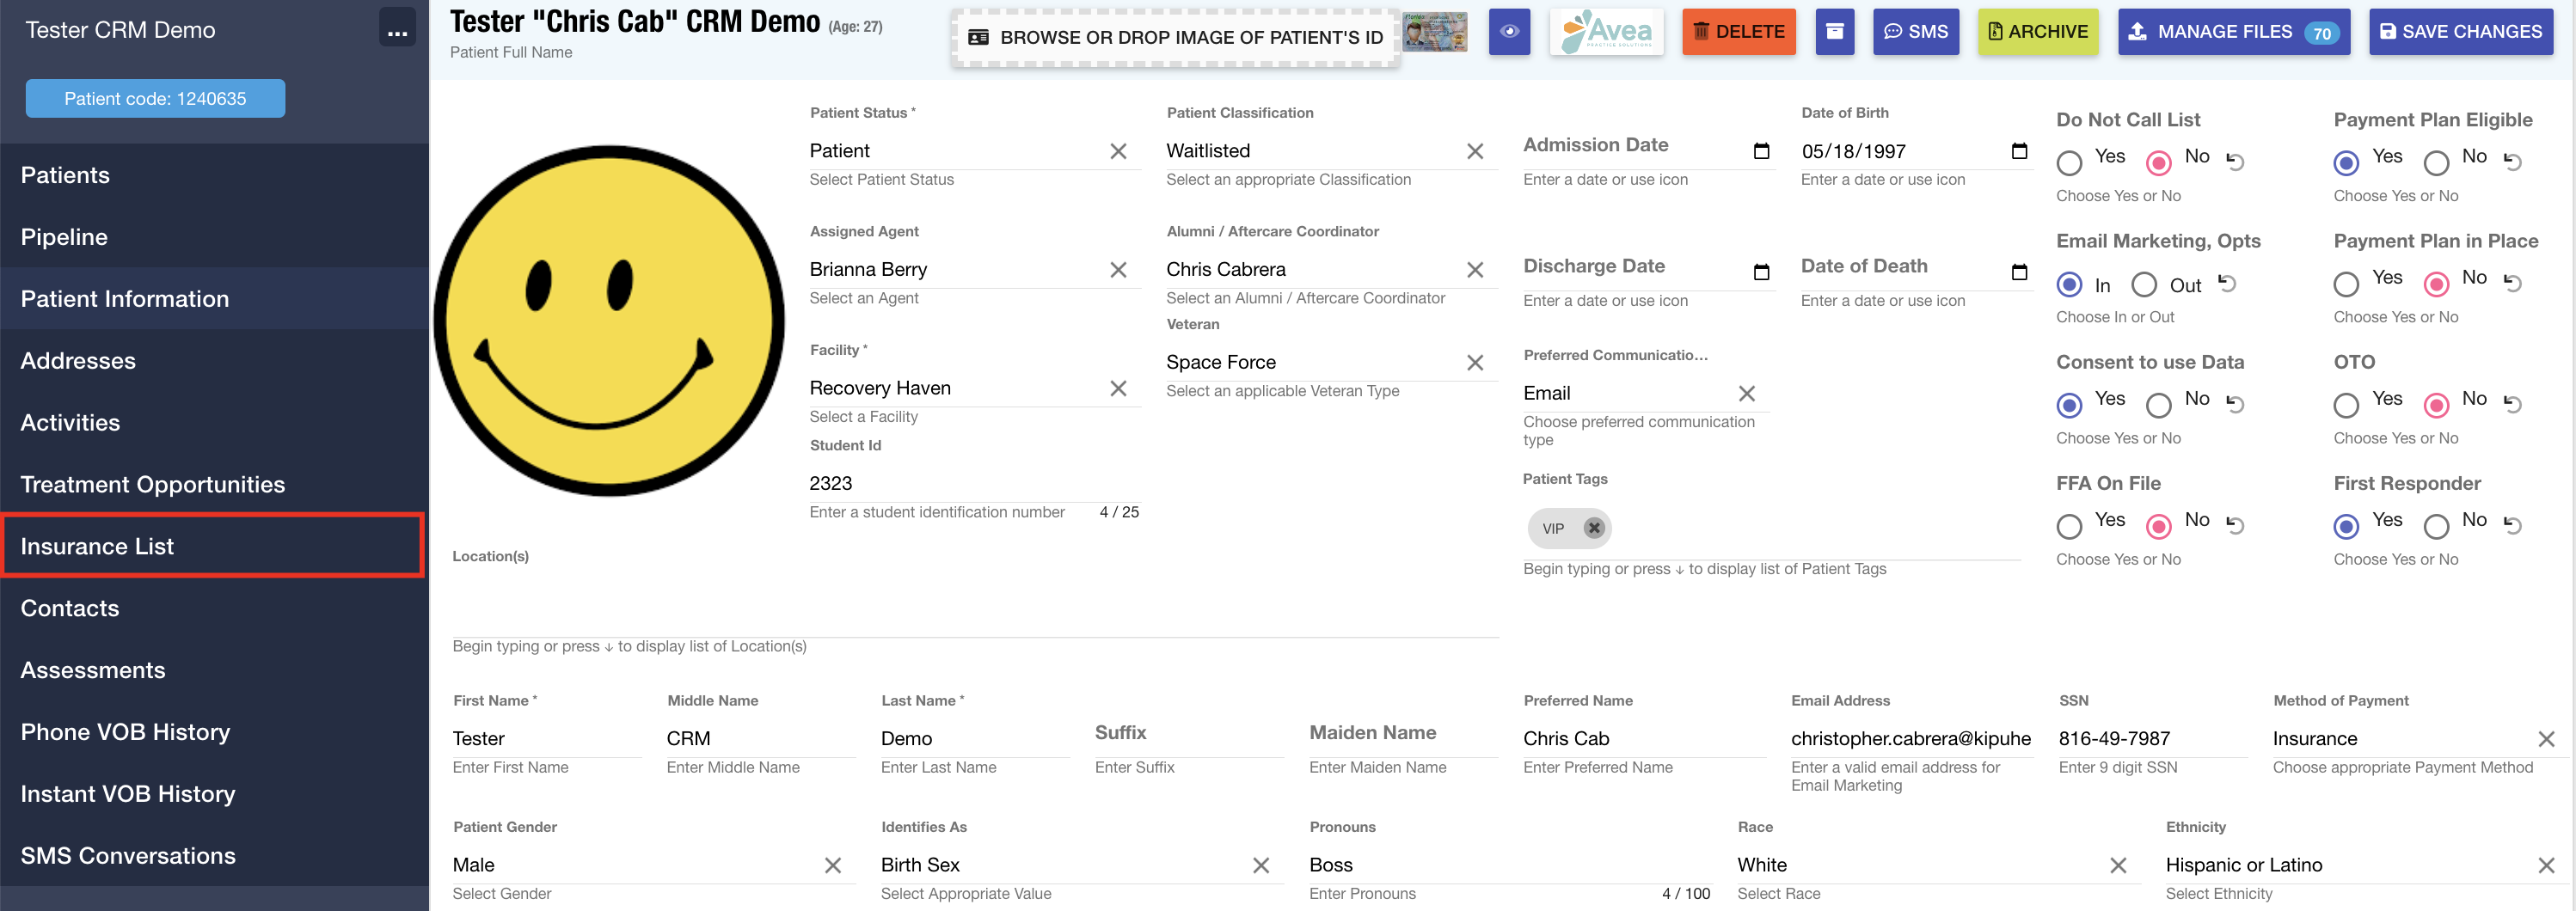2576x911 pixels.
Task: Remove the VIP patient tag
Action: click(x=1594, y=528)
